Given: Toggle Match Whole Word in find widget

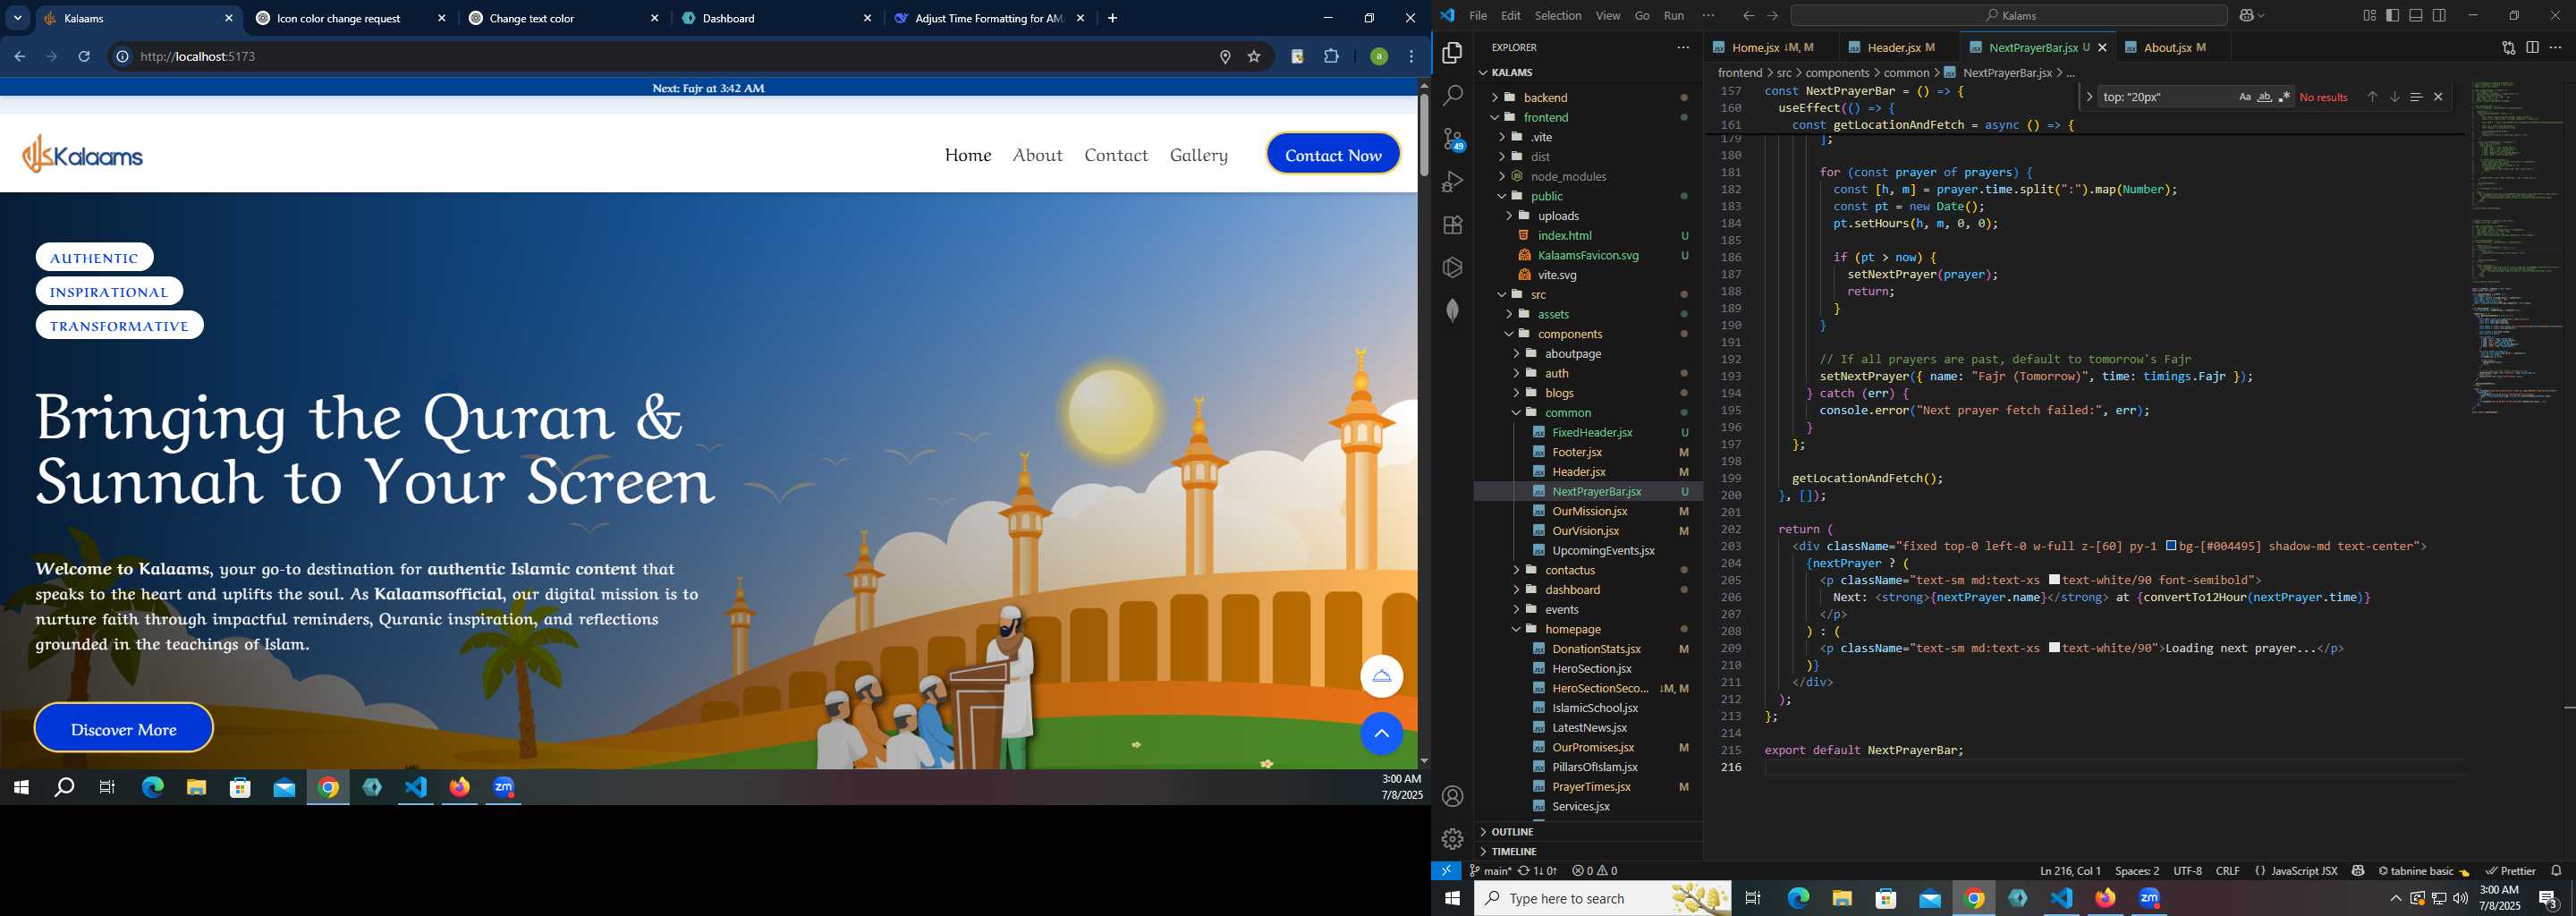Looking at the screenshot, I should click(2264, 97).
